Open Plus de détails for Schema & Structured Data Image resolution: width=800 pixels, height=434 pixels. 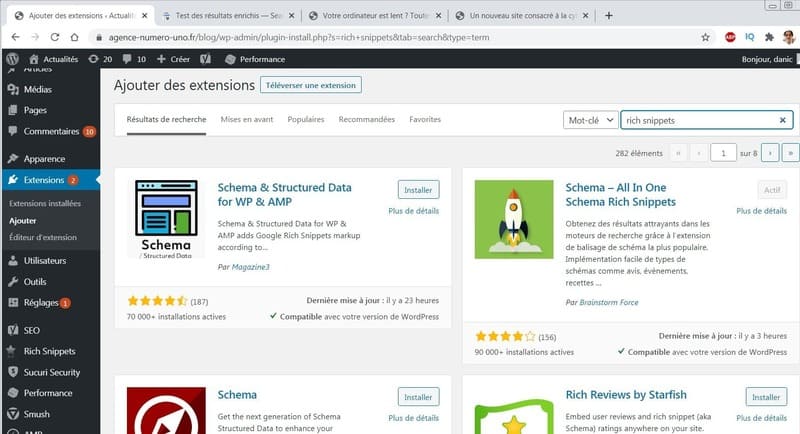click(x=413, y=211)
